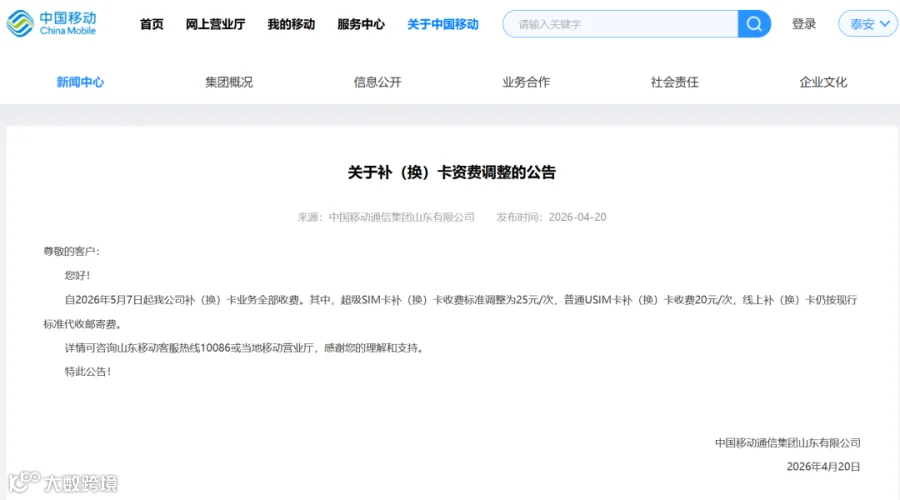900x500 pixels.
Task: Click the closing date 2026年4月20日
Action: [x=823, y=467]
